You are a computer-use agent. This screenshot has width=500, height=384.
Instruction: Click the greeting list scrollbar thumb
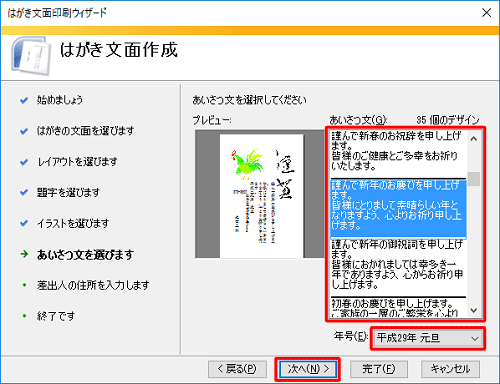pos(474,179)
